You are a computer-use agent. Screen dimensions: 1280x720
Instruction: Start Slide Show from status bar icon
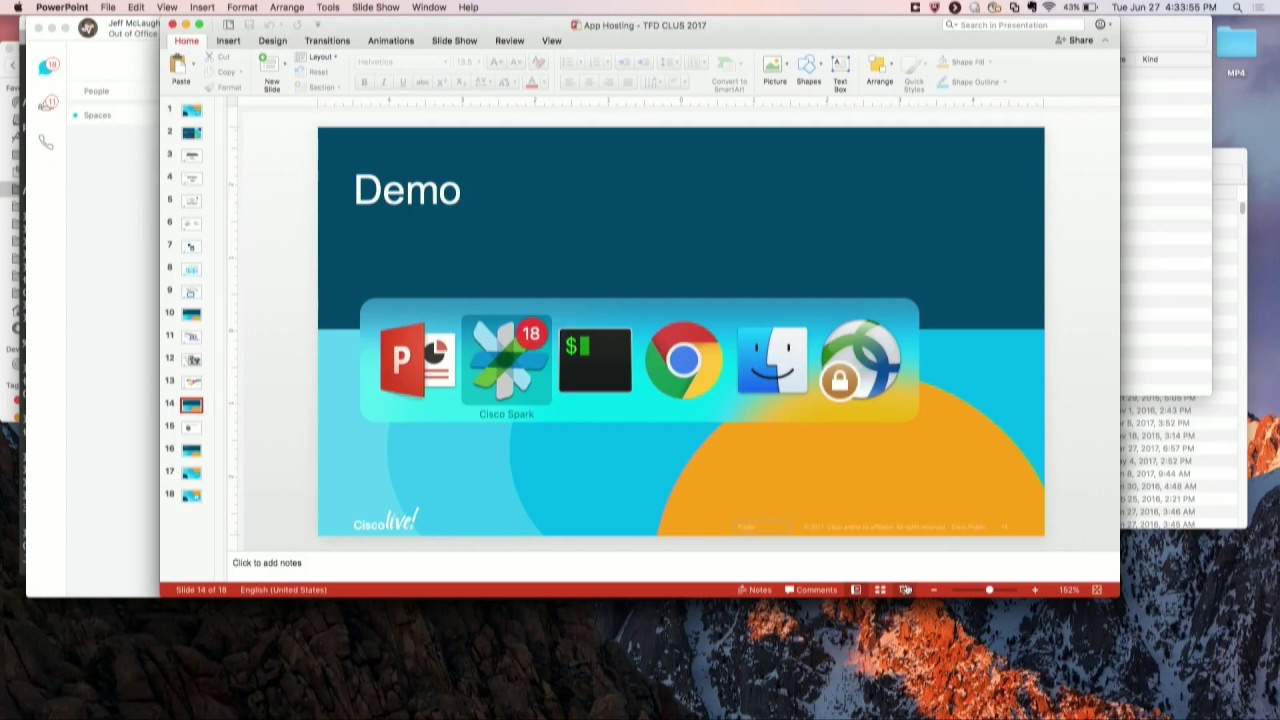905,590
